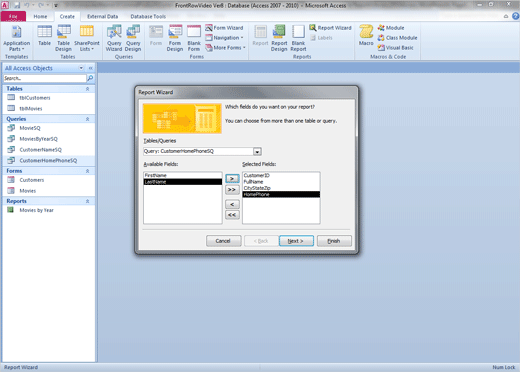Create a new Table
The image size is (520, 372).
click(x=44, y=36)
